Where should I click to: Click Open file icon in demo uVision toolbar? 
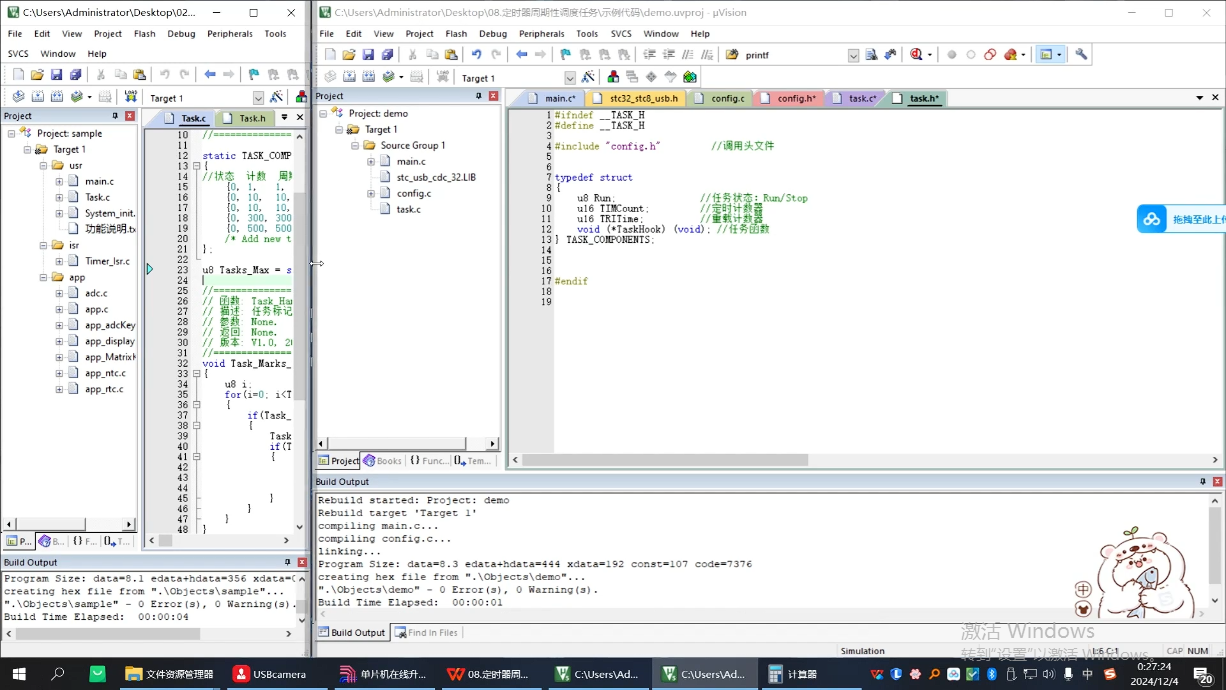pos(349,55)
